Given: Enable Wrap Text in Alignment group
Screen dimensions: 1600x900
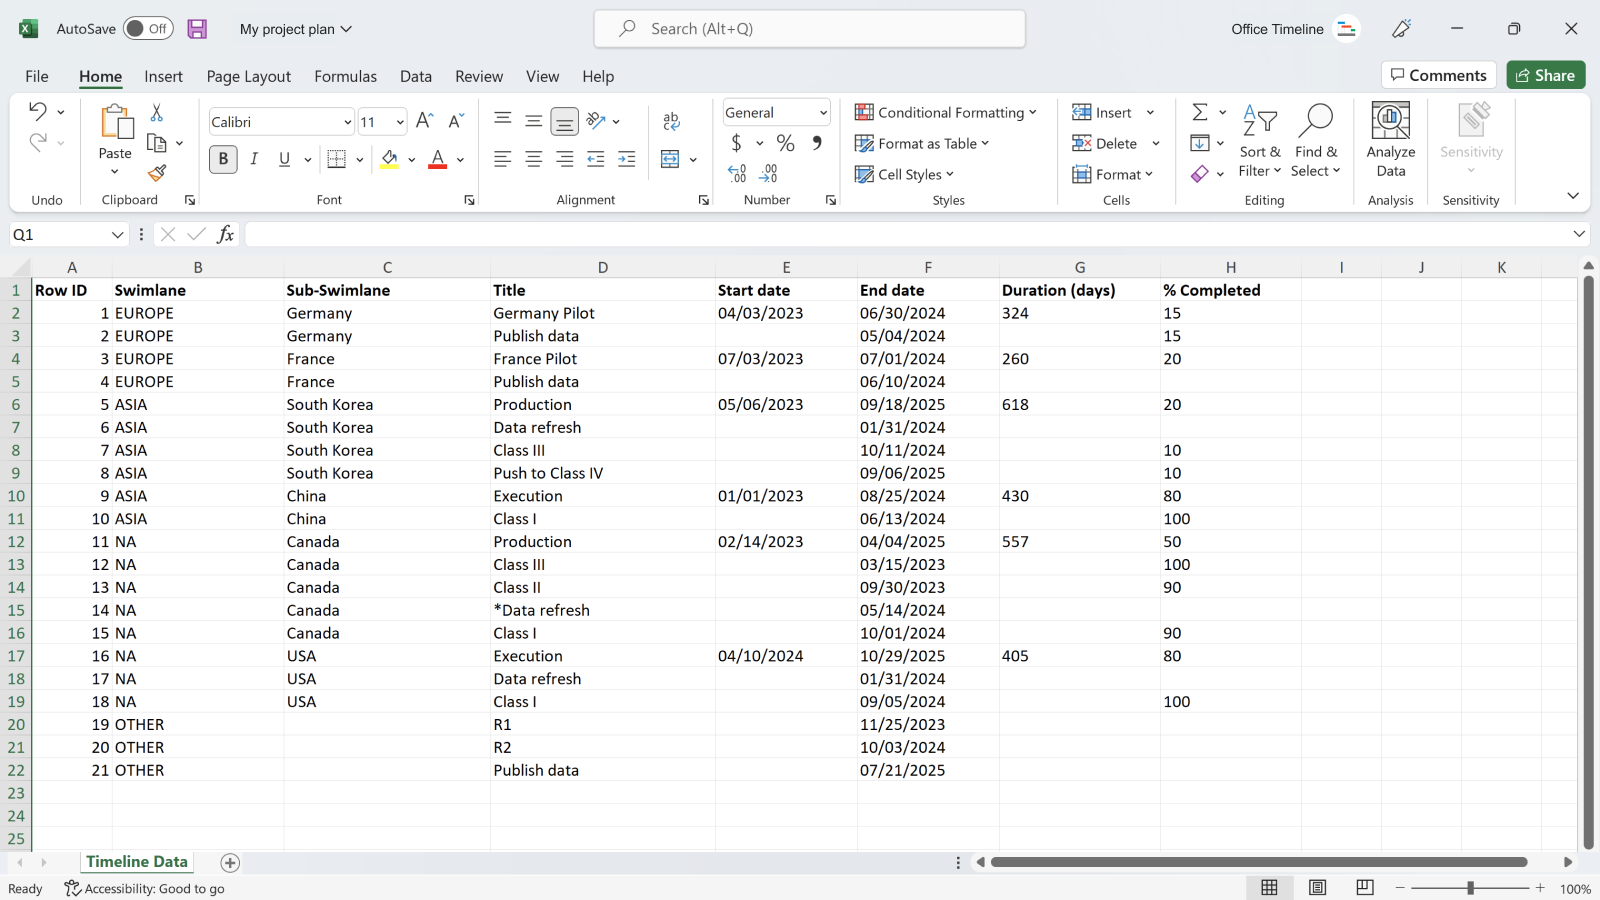Looking at the screenshot, I should (670, 121).
